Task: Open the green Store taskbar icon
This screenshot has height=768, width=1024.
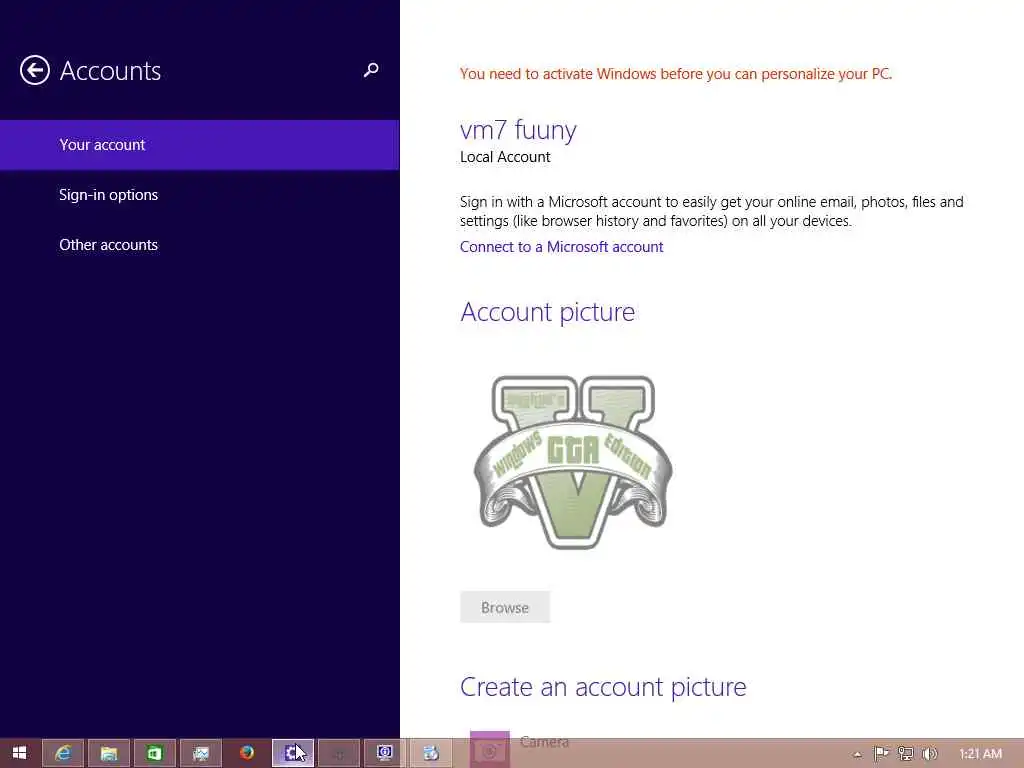Action: pyautogui.click(x=155, y=753)
